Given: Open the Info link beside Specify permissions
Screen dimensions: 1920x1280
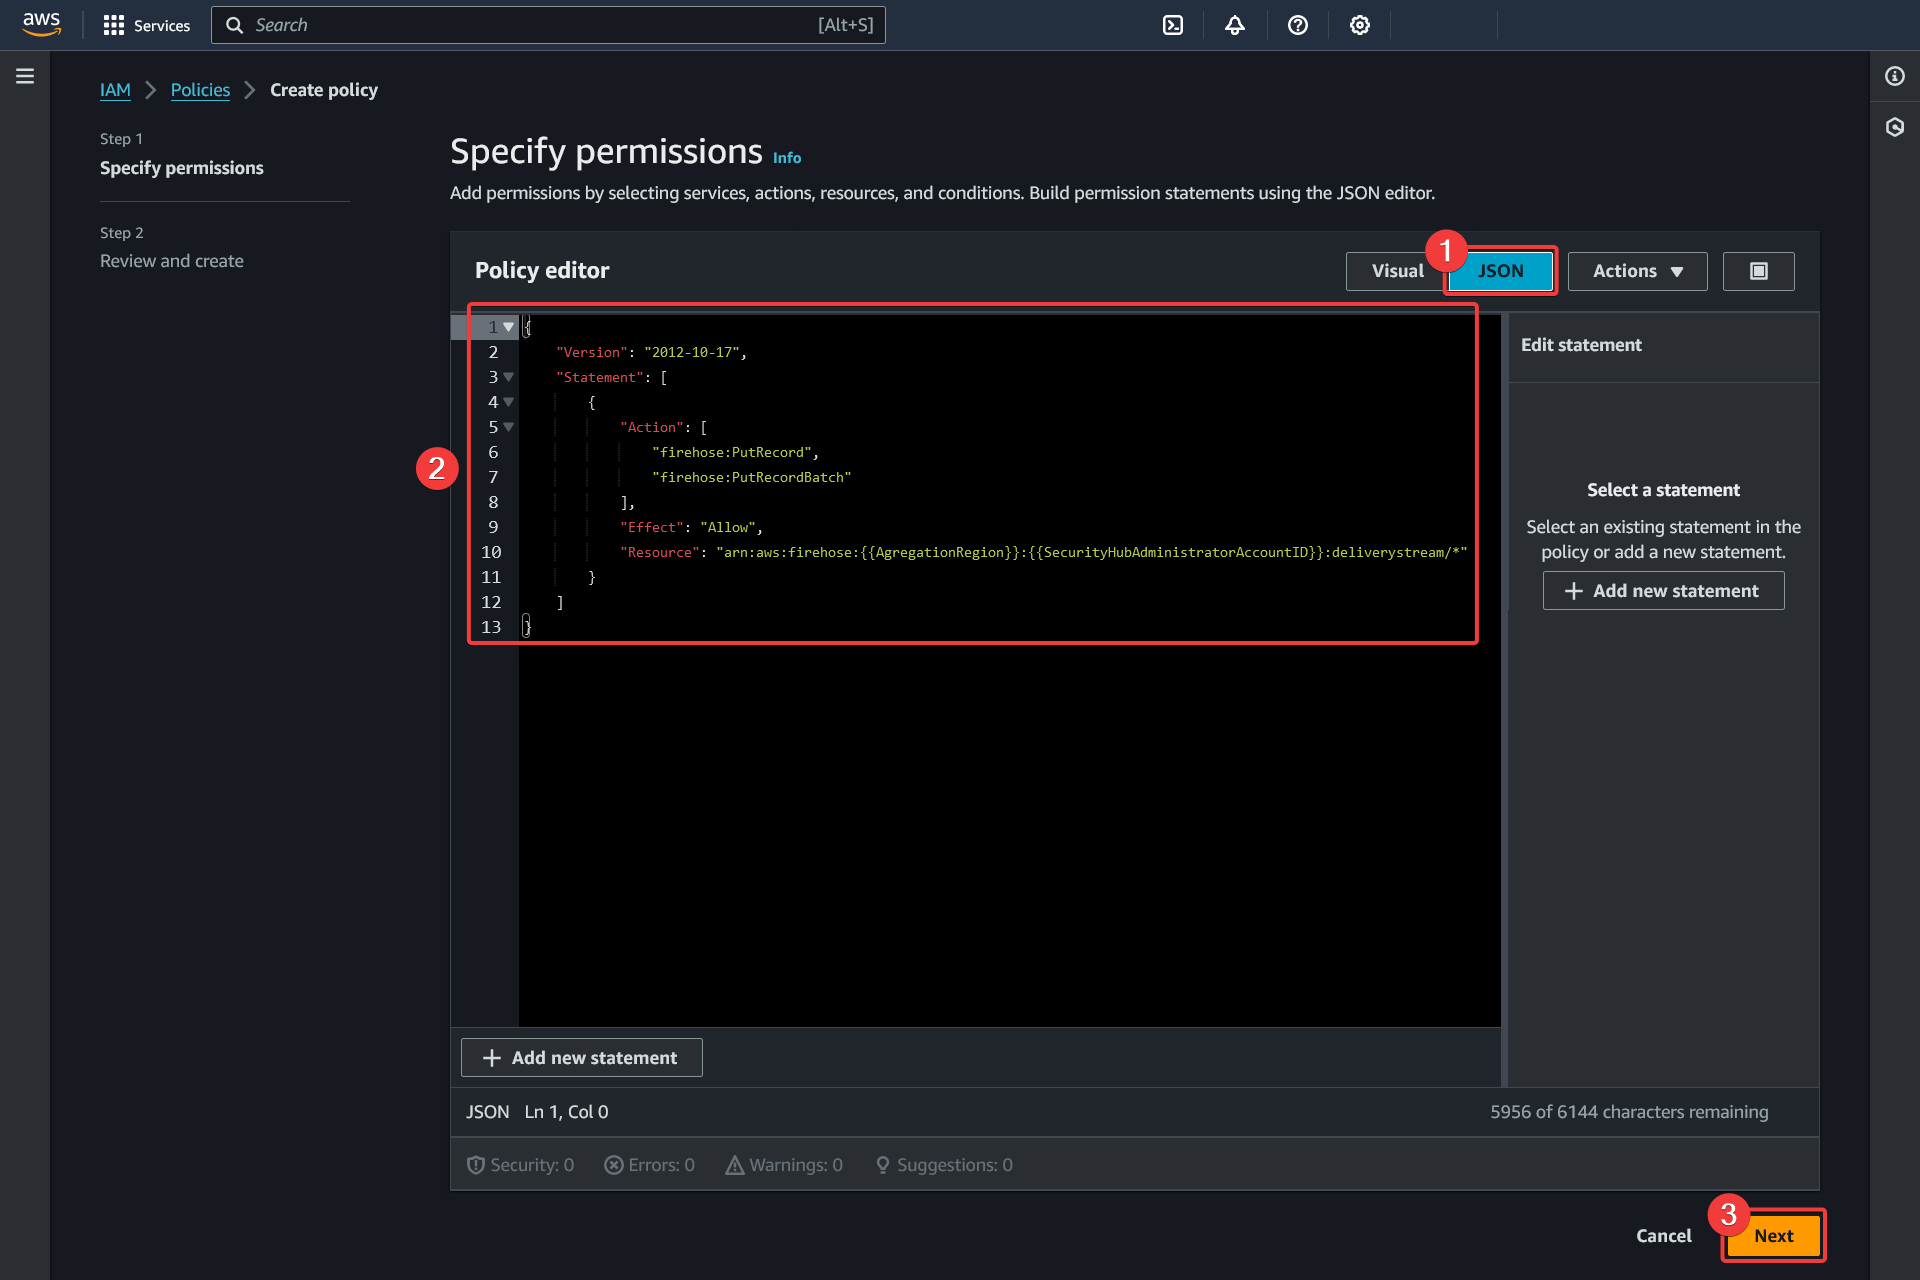Looking at the screenshot, I should tap(787, 158).
